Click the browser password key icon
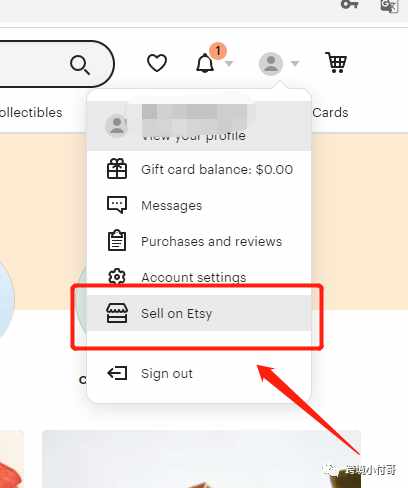This screenshot has width=408, height=488. 350,5
